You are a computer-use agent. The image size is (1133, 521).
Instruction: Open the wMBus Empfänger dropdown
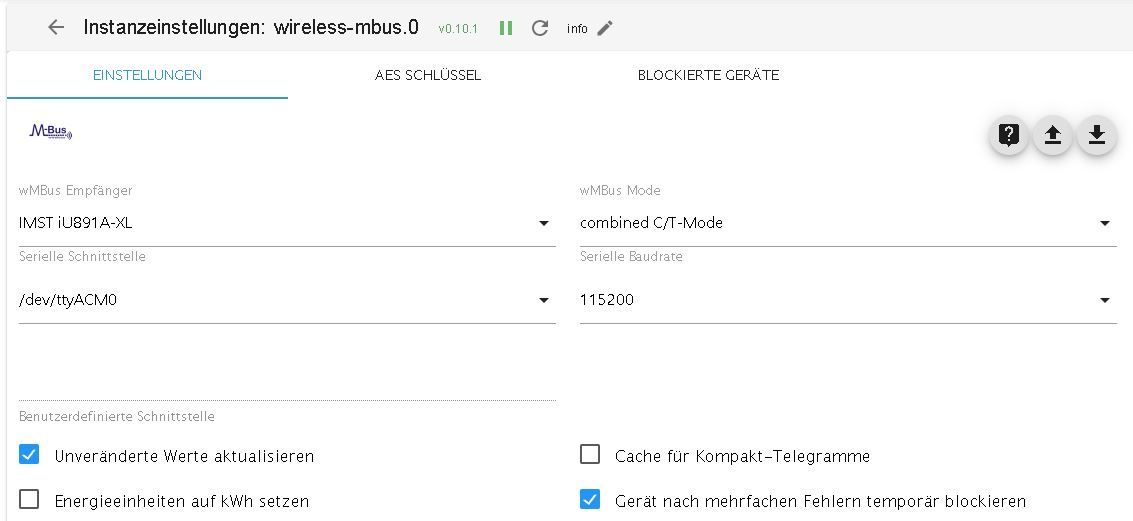tap(287, 223)
